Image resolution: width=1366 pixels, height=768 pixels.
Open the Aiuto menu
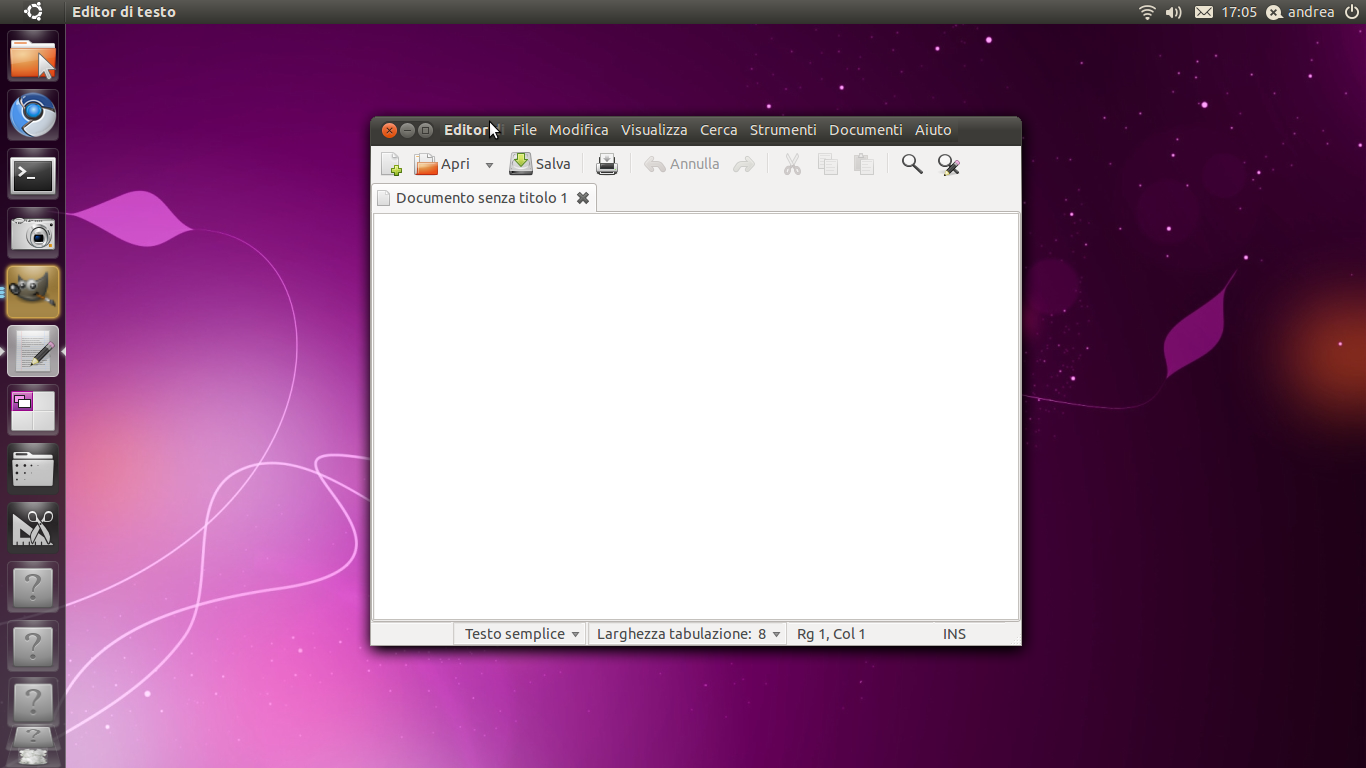pyautogui.click(x=933, y=130)
